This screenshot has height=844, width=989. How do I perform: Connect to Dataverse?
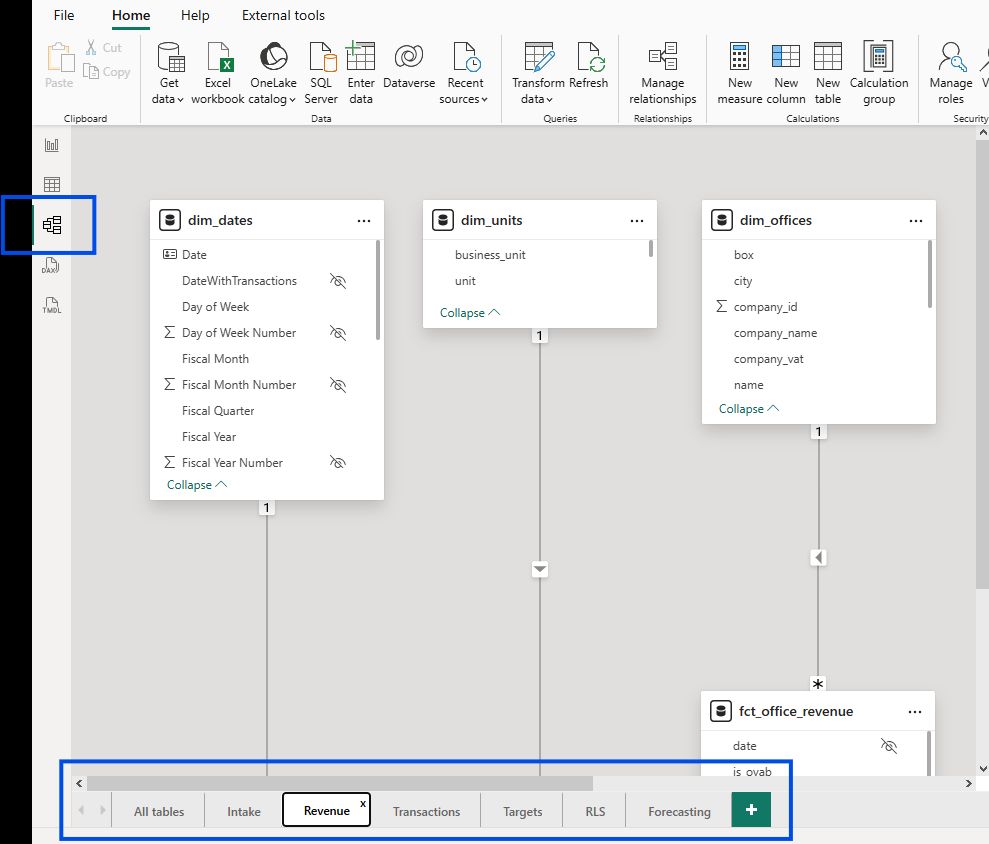[409, 66]
